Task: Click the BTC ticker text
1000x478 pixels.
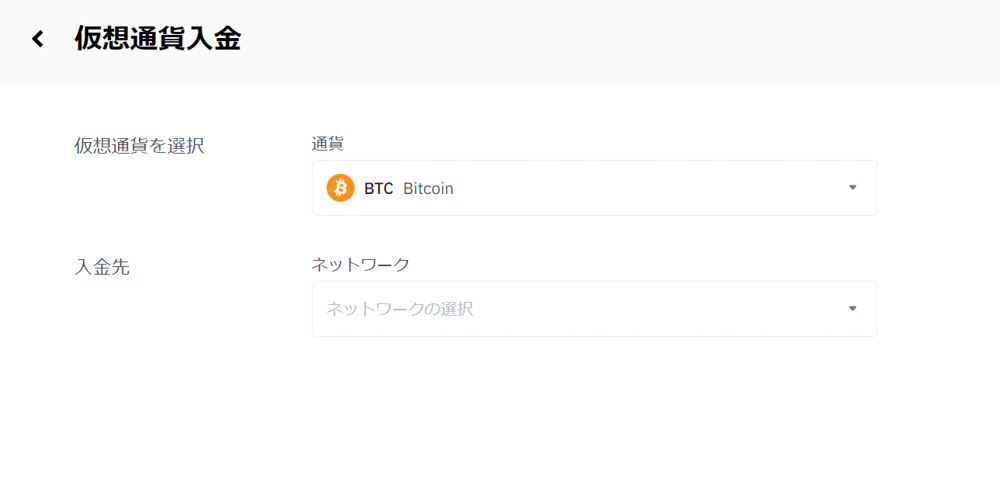Action: (379, 189)
